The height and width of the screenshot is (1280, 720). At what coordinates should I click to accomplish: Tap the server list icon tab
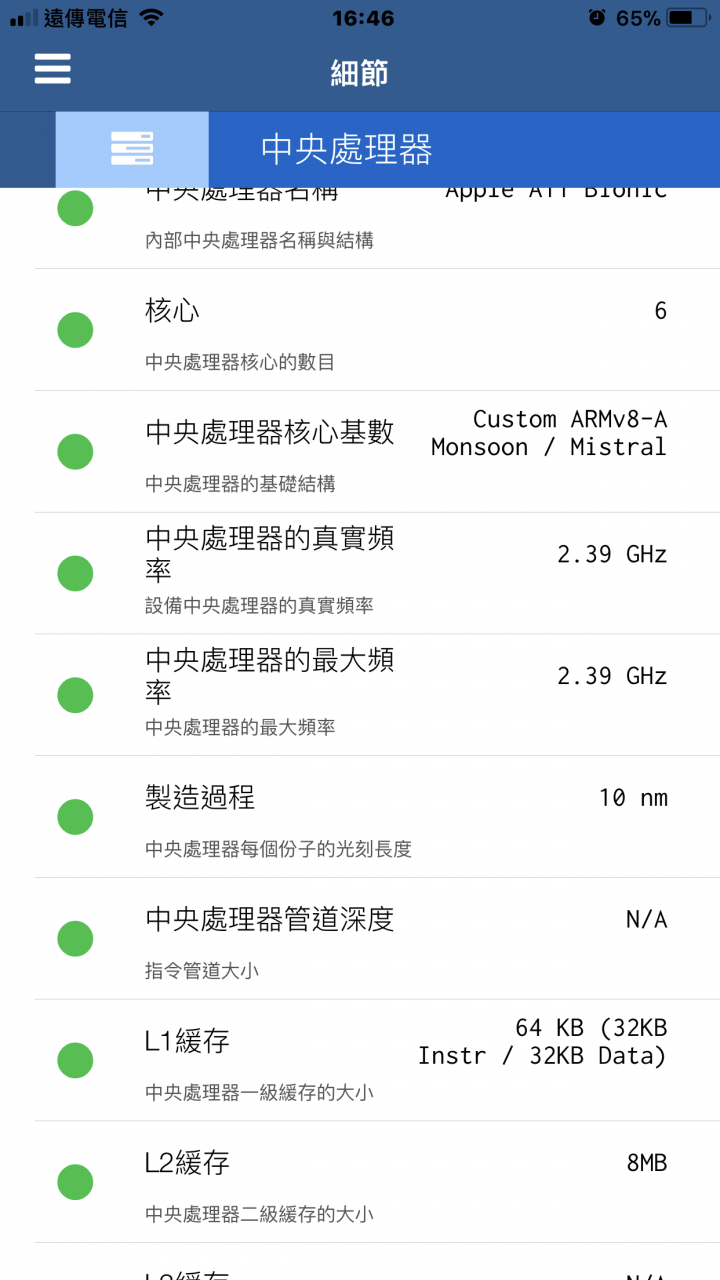click(132, 149)
